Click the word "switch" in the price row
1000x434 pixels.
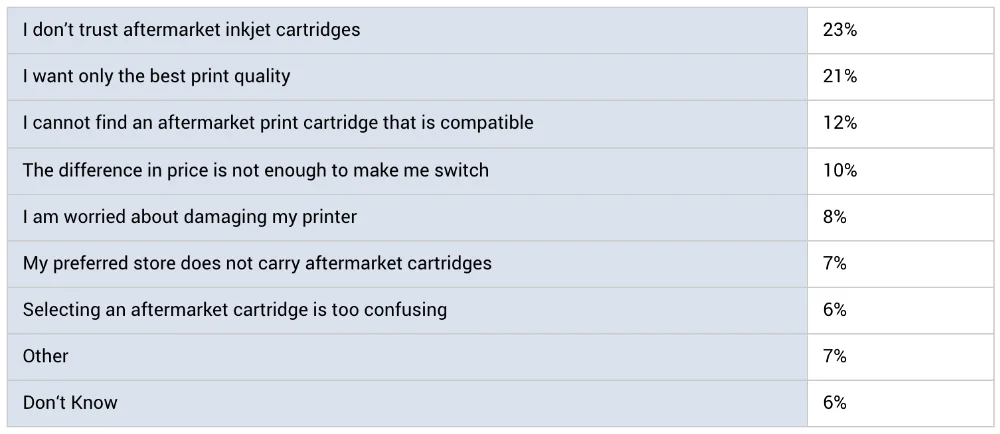pyautogui.click(x=461, y=170)
